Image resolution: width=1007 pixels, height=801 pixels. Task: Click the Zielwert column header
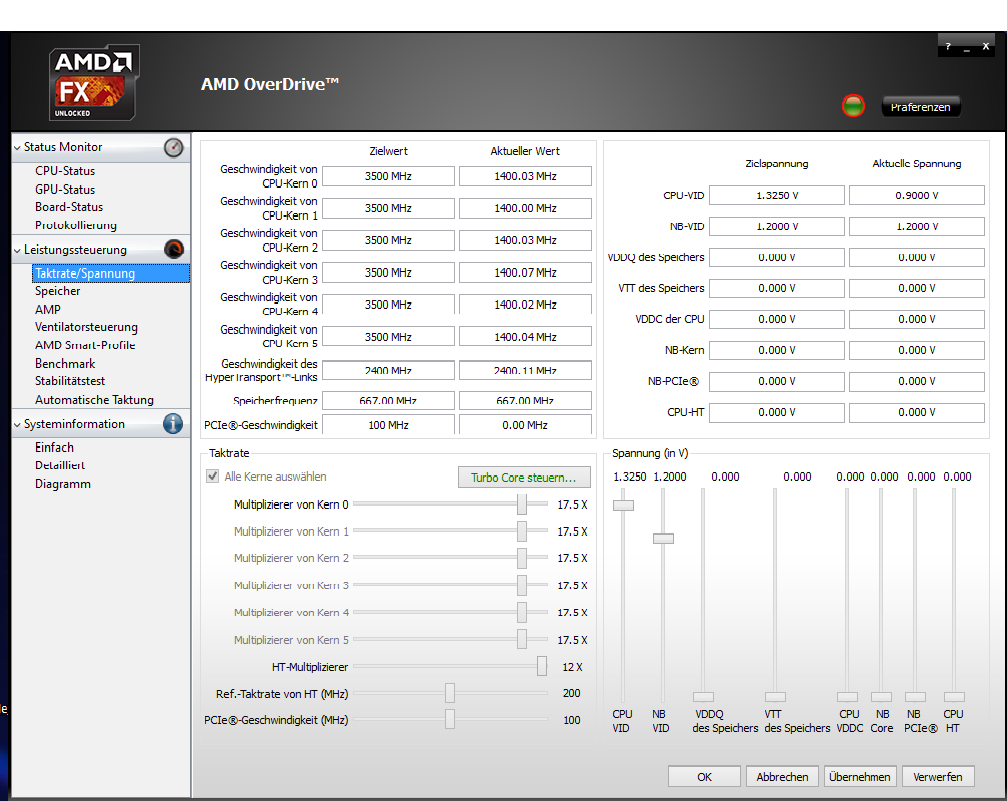click(x=388, y=151)
